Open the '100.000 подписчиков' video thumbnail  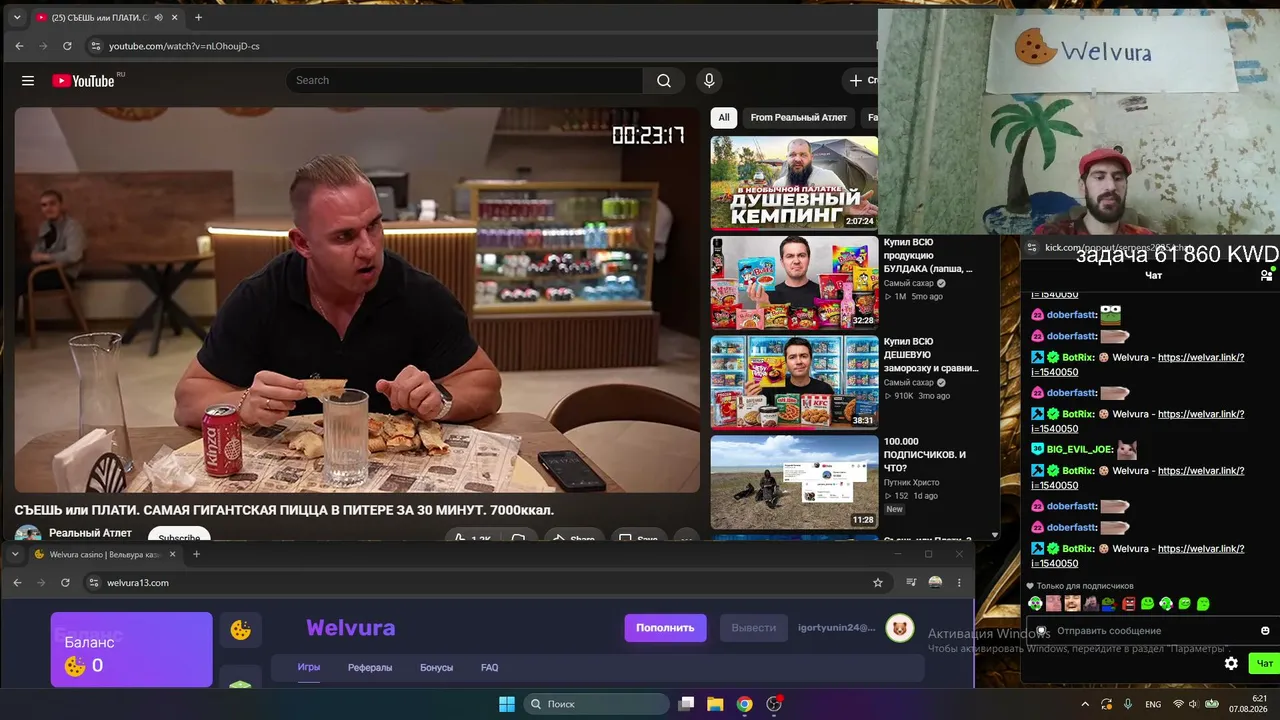(794, 482)
